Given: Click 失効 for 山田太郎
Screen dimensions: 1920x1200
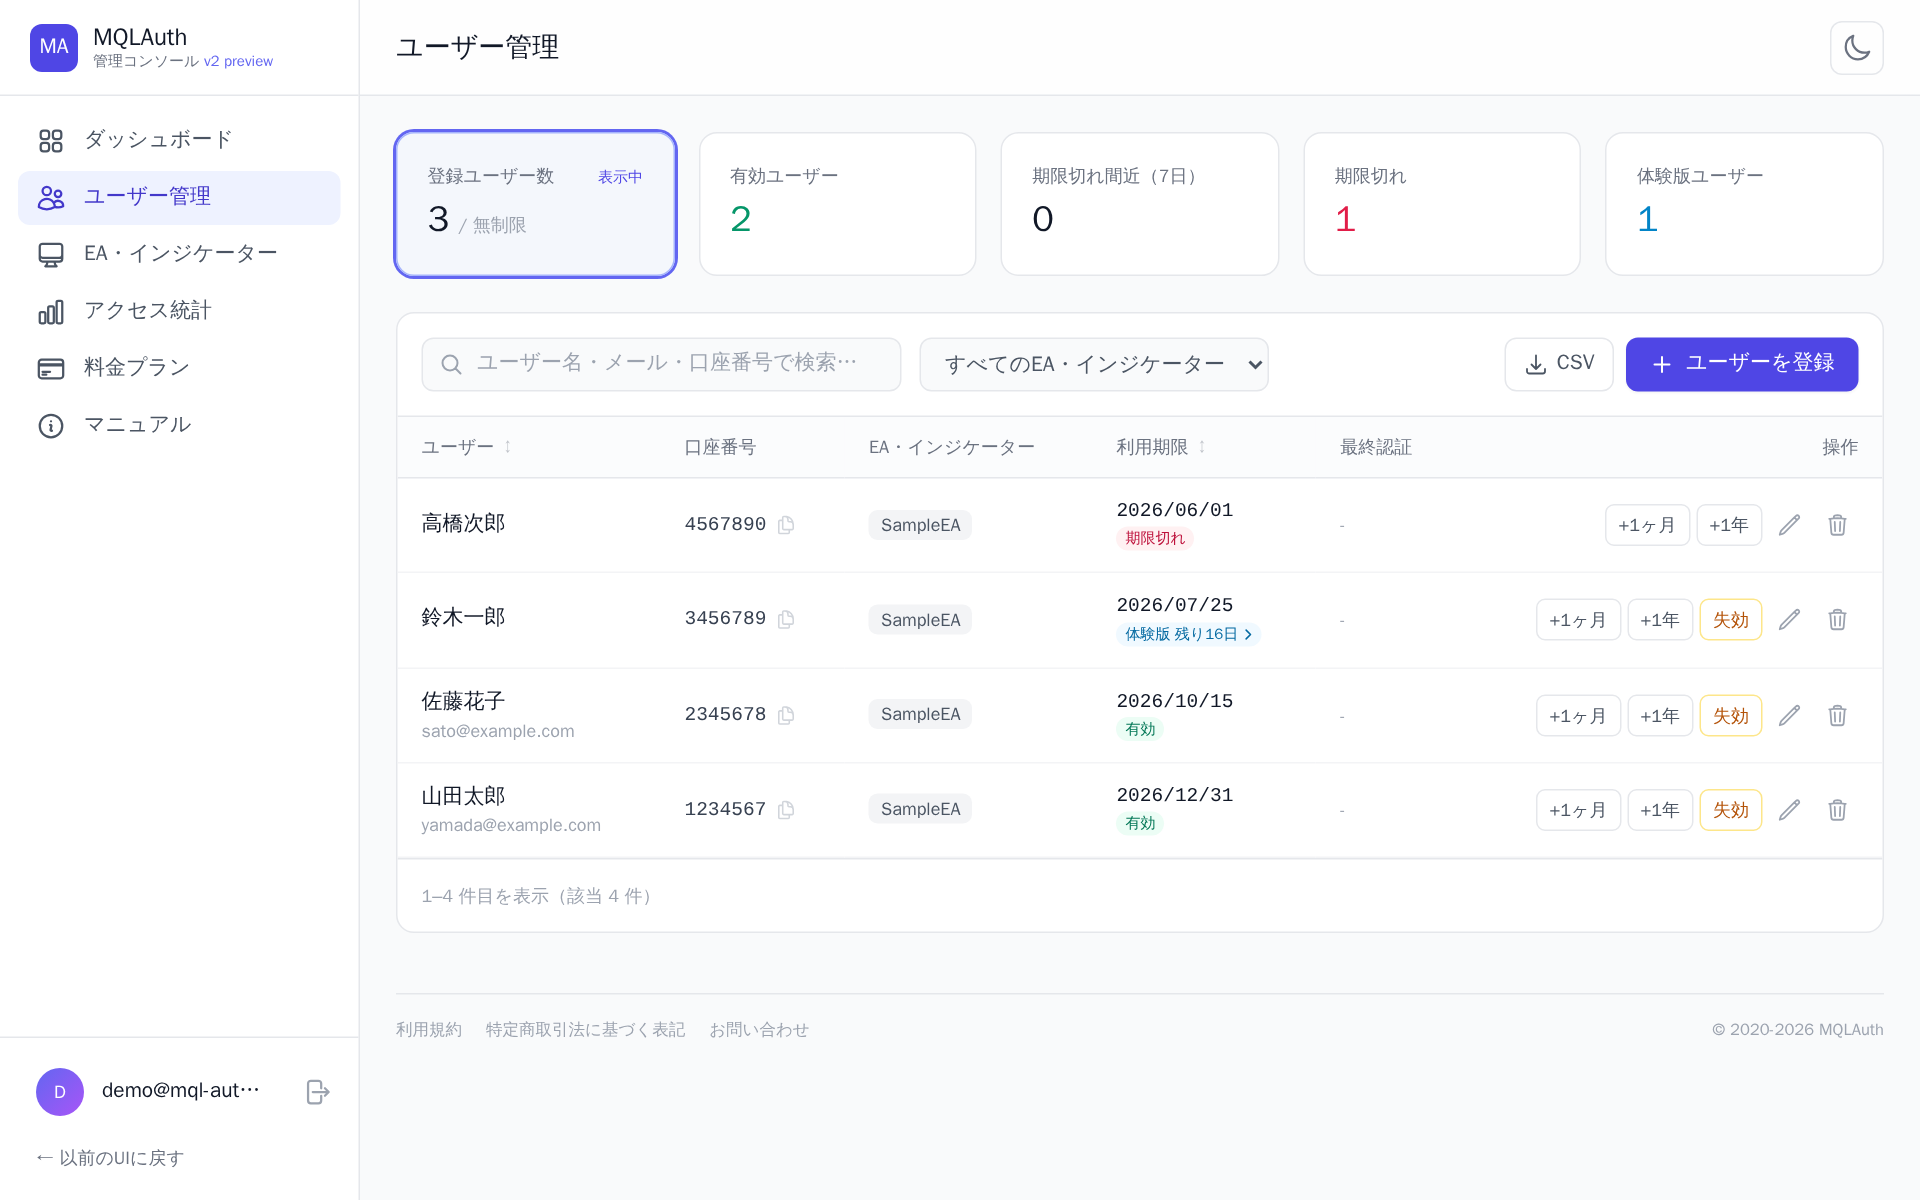Looking at the screenshot, I should [1731, 810].
